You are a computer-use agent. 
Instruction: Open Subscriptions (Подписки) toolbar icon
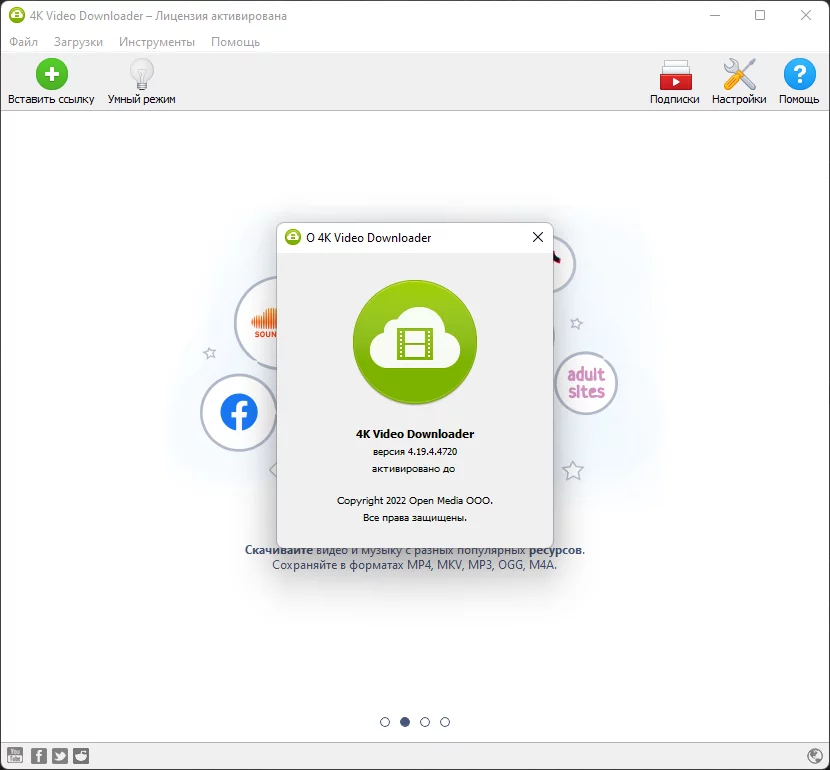click(x=675, y=75)
